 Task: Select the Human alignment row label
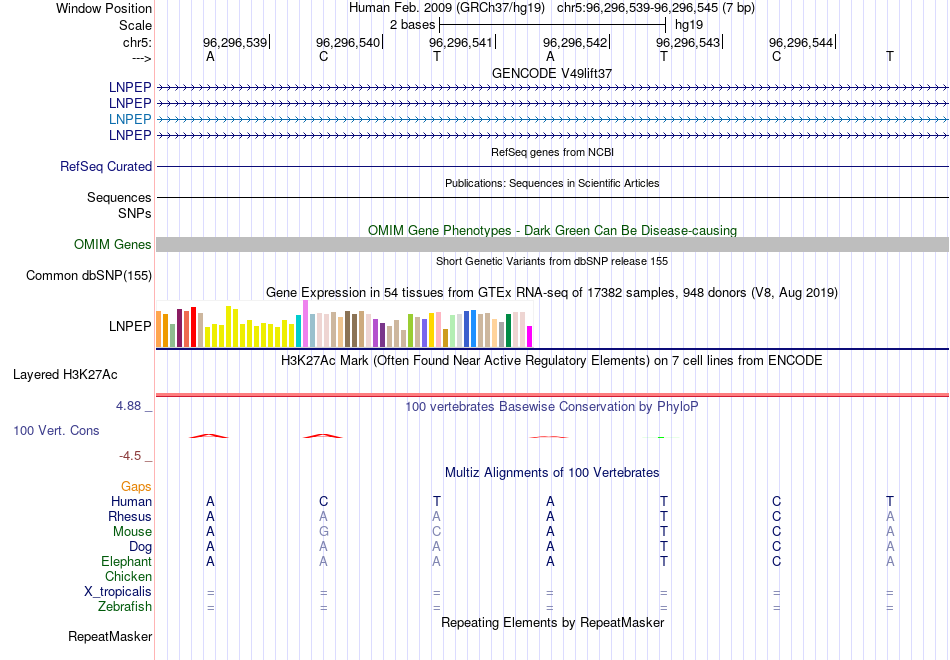[131, 501]
